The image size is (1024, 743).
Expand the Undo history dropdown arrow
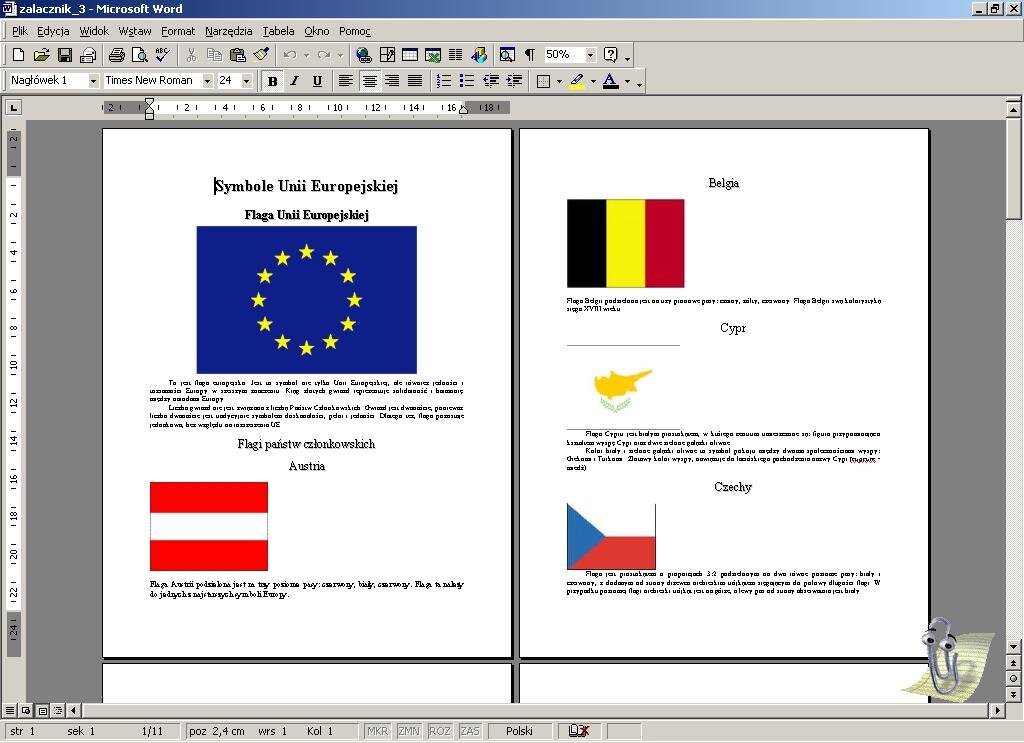pyautogui.click(x=306, y=55)
